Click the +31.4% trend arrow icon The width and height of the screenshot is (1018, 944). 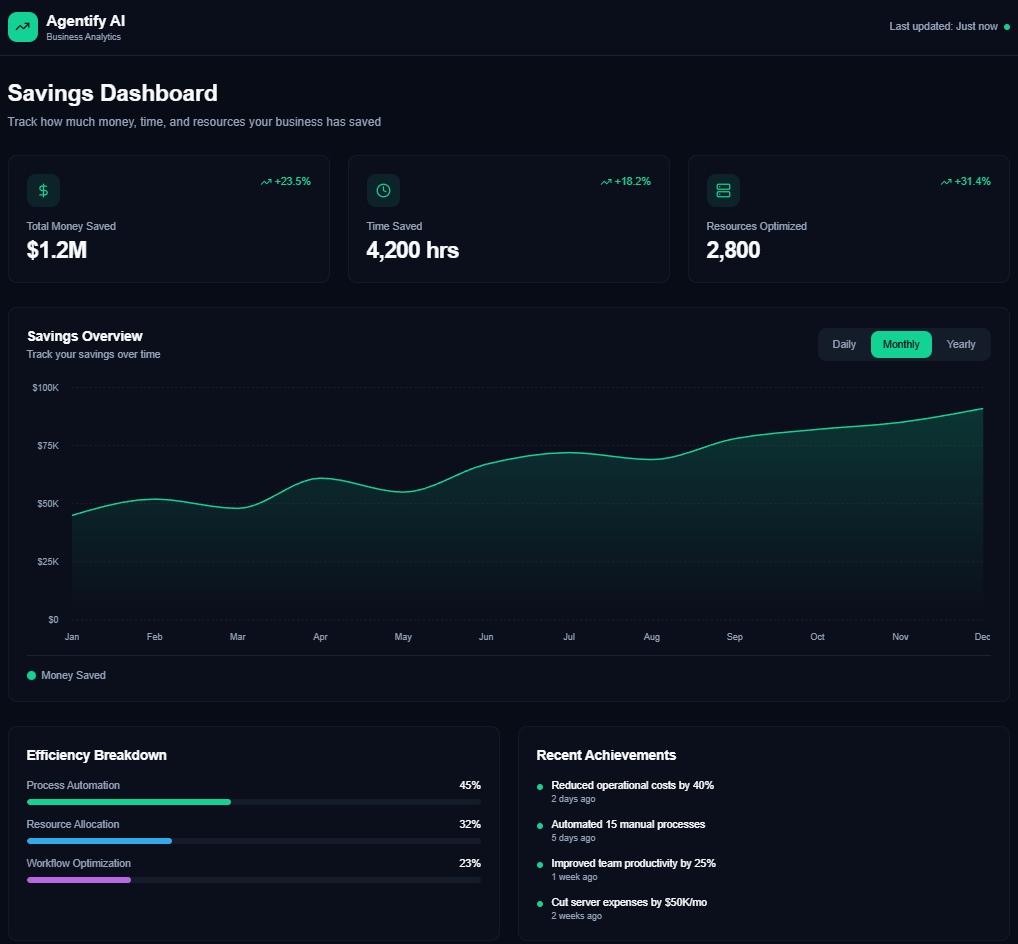click(x=945, y=181)
